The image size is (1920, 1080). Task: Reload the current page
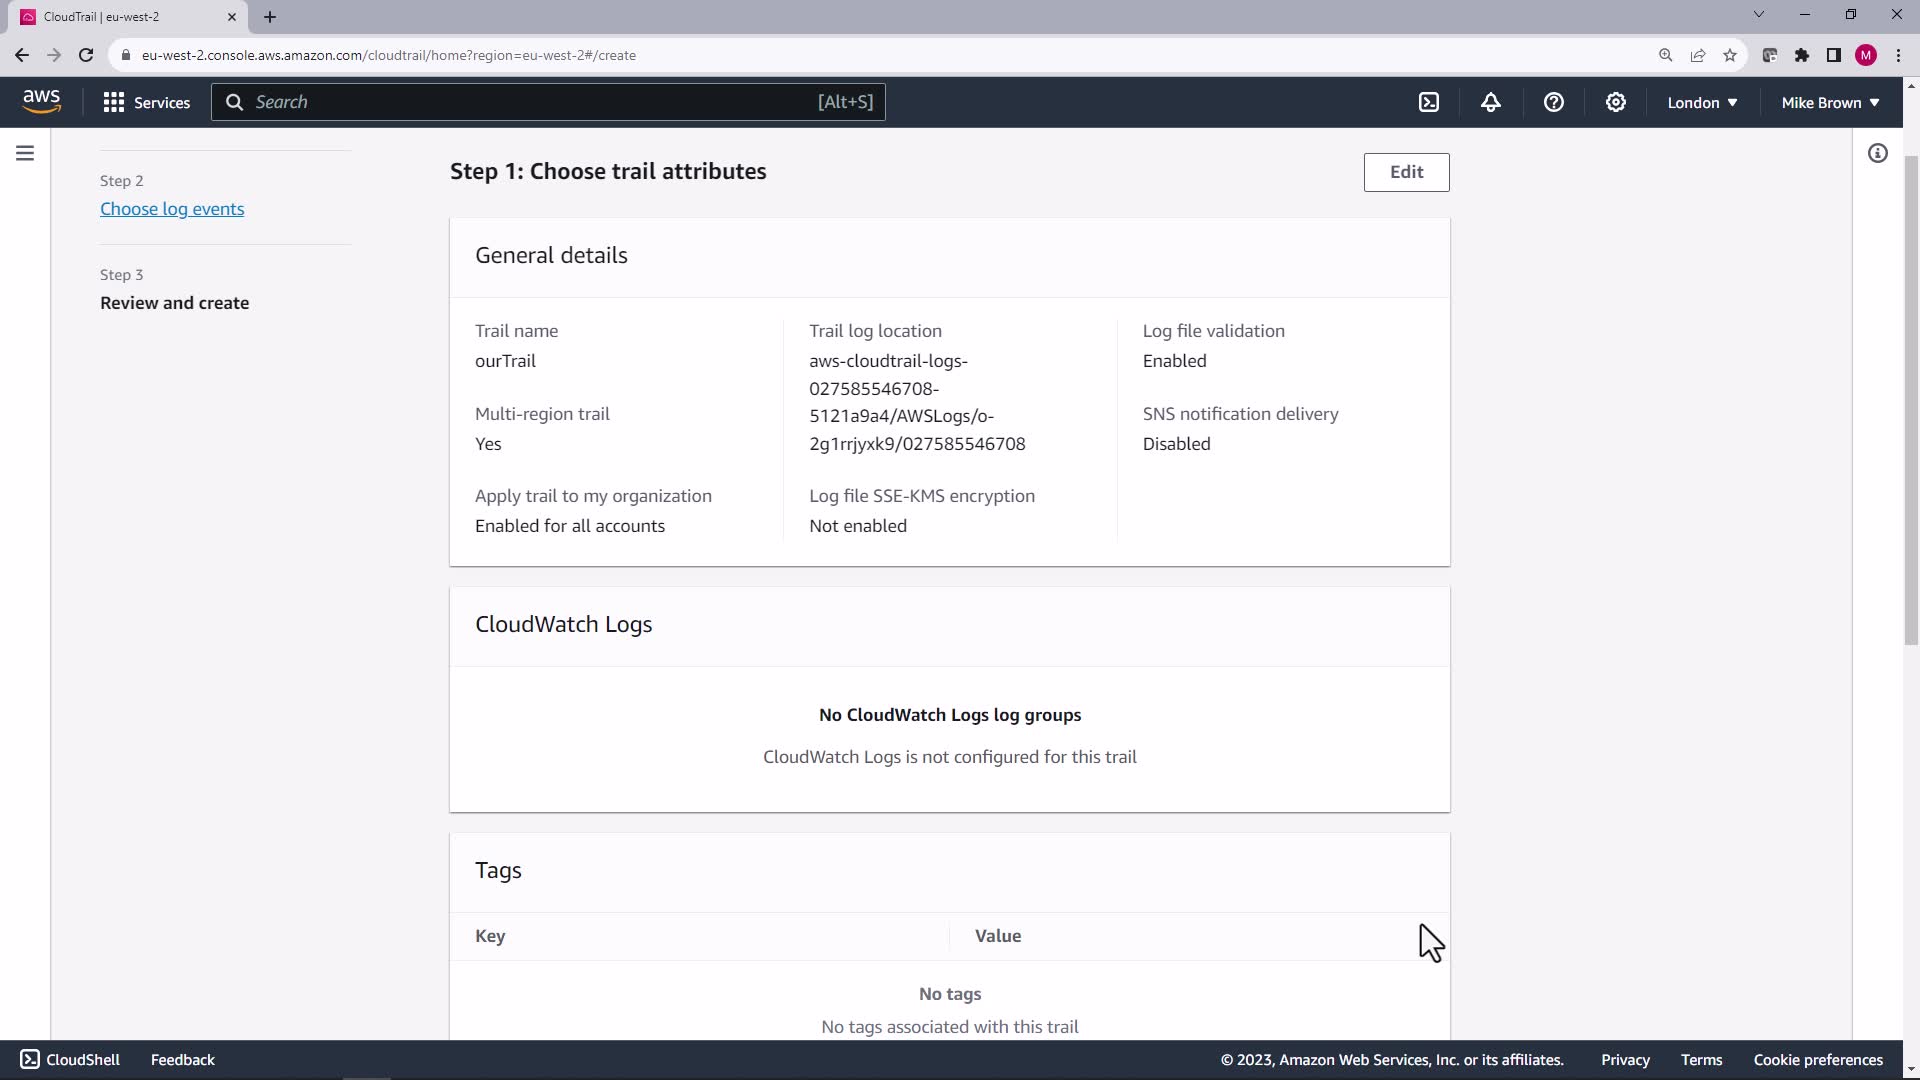(86, 55)
